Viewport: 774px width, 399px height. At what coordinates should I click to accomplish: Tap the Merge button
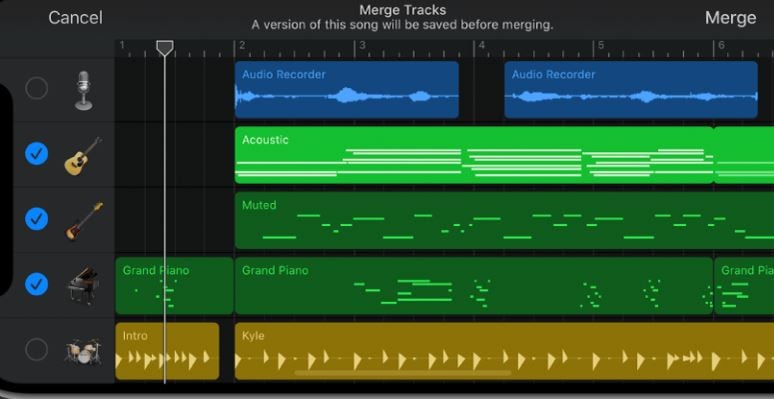[731, 18]
